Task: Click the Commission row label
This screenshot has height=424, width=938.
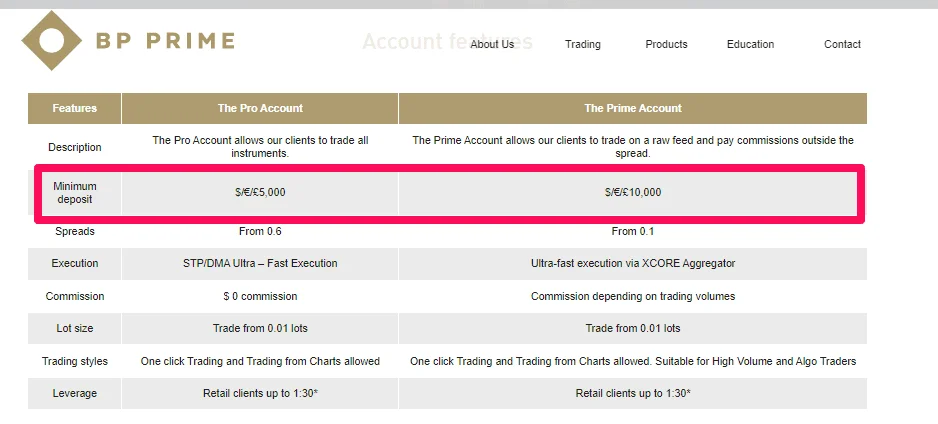Action: pos(75,296)
